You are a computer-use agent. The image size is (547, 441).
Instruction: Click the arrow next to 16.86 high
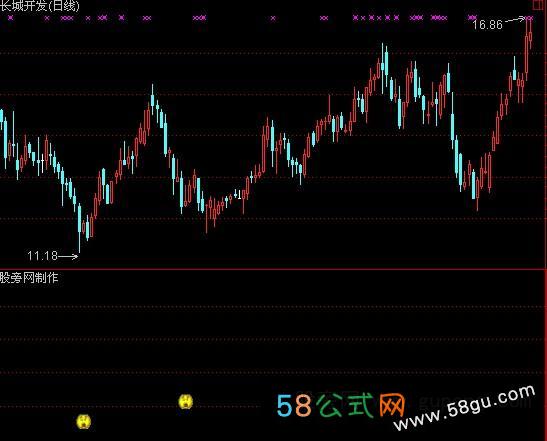(x=515, y=20)
